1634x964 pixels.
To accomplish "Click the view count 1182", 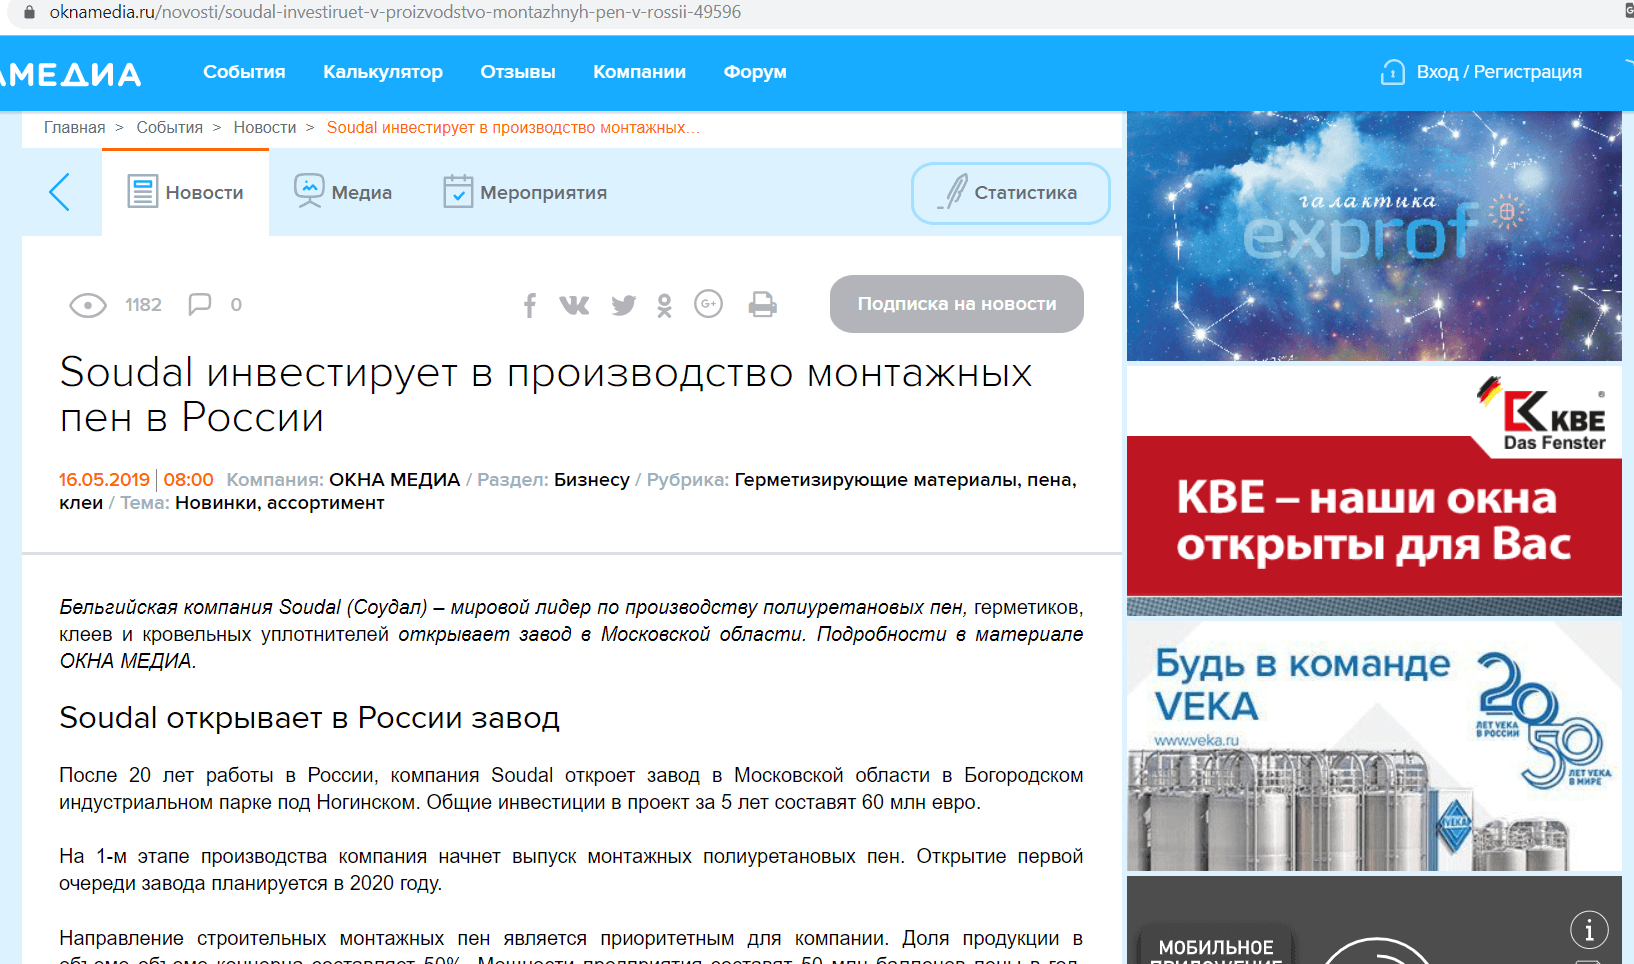I will pos(143,305).
